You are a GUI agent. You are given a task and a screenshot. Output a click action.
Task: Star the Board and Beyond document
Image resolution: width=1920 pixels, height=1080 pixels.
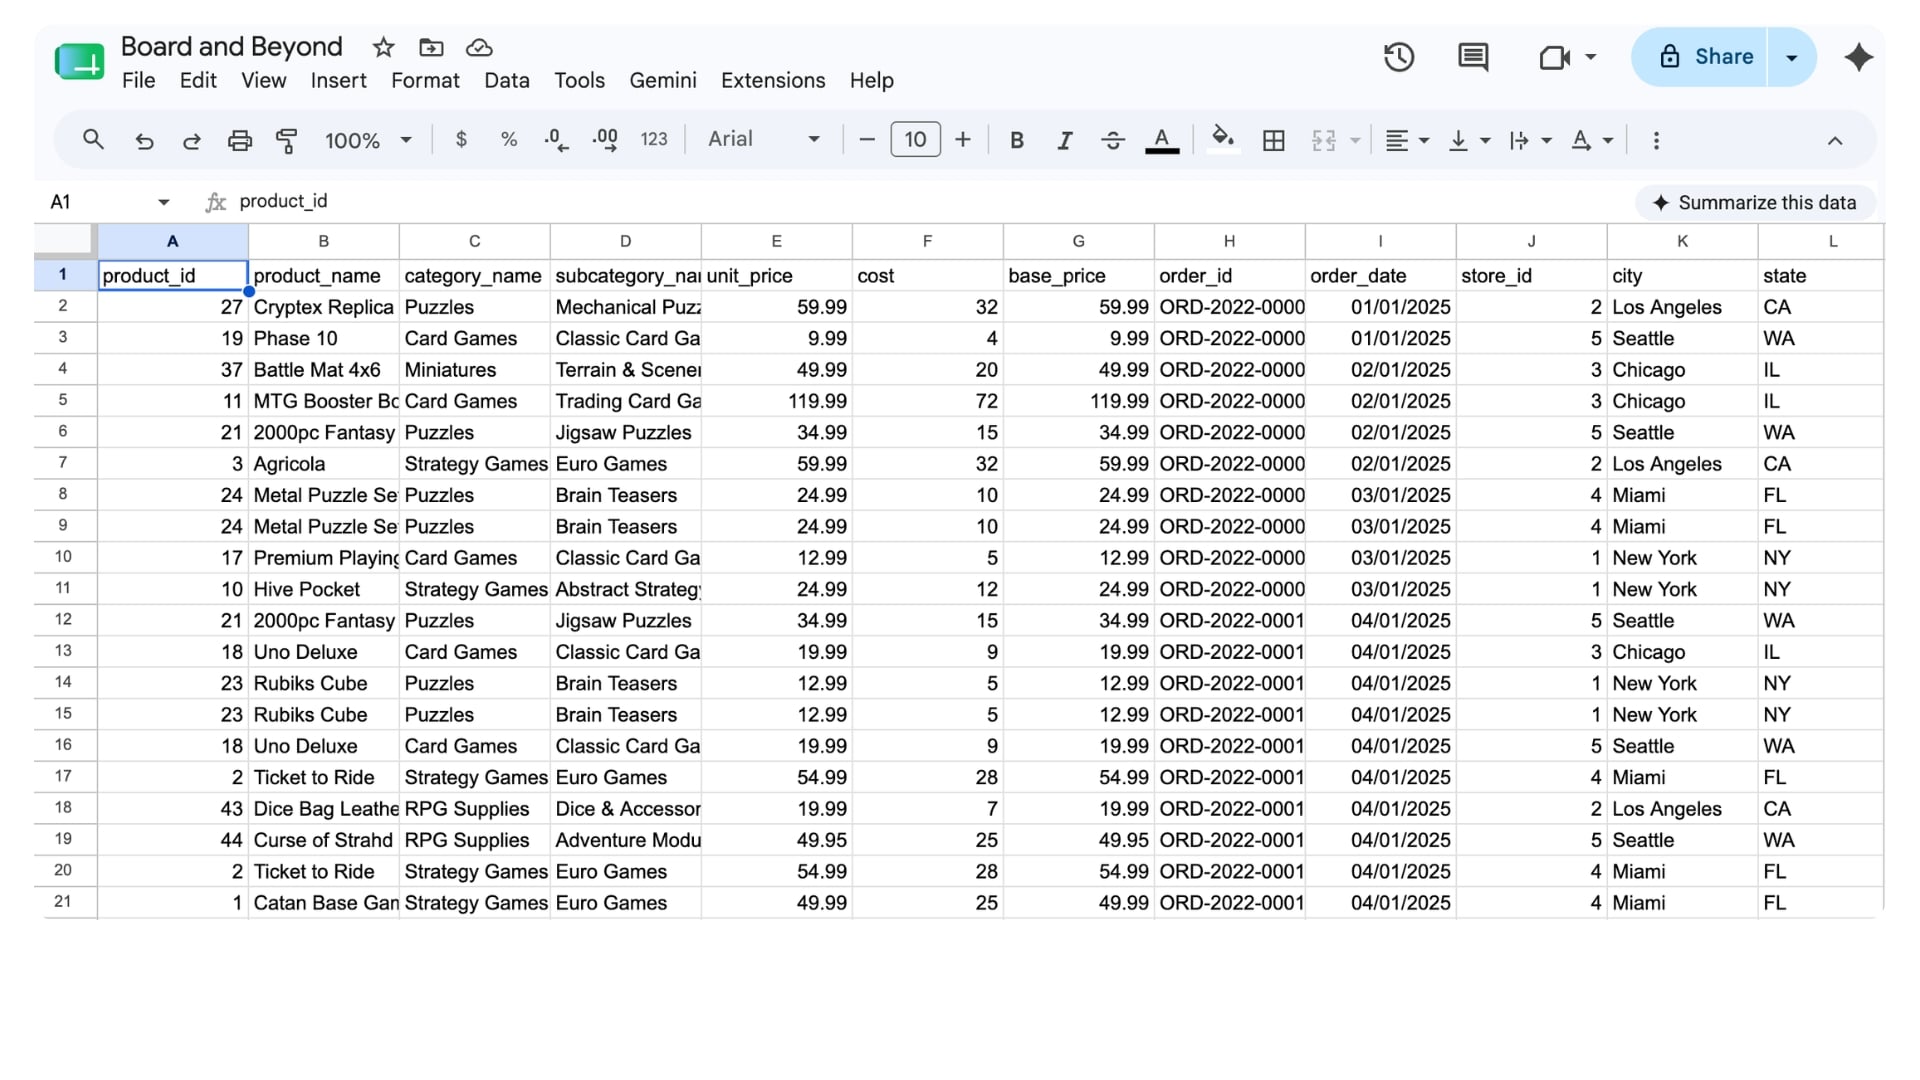click(x=384, y=47)
